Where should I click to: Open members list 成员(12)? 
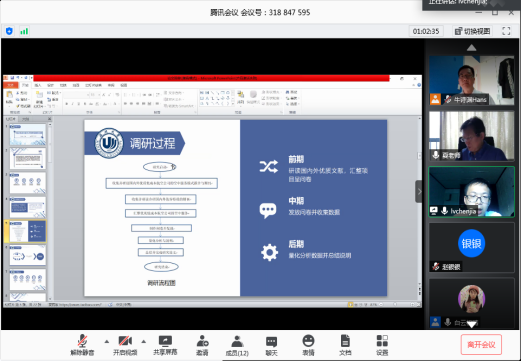(x=237, y=345)
